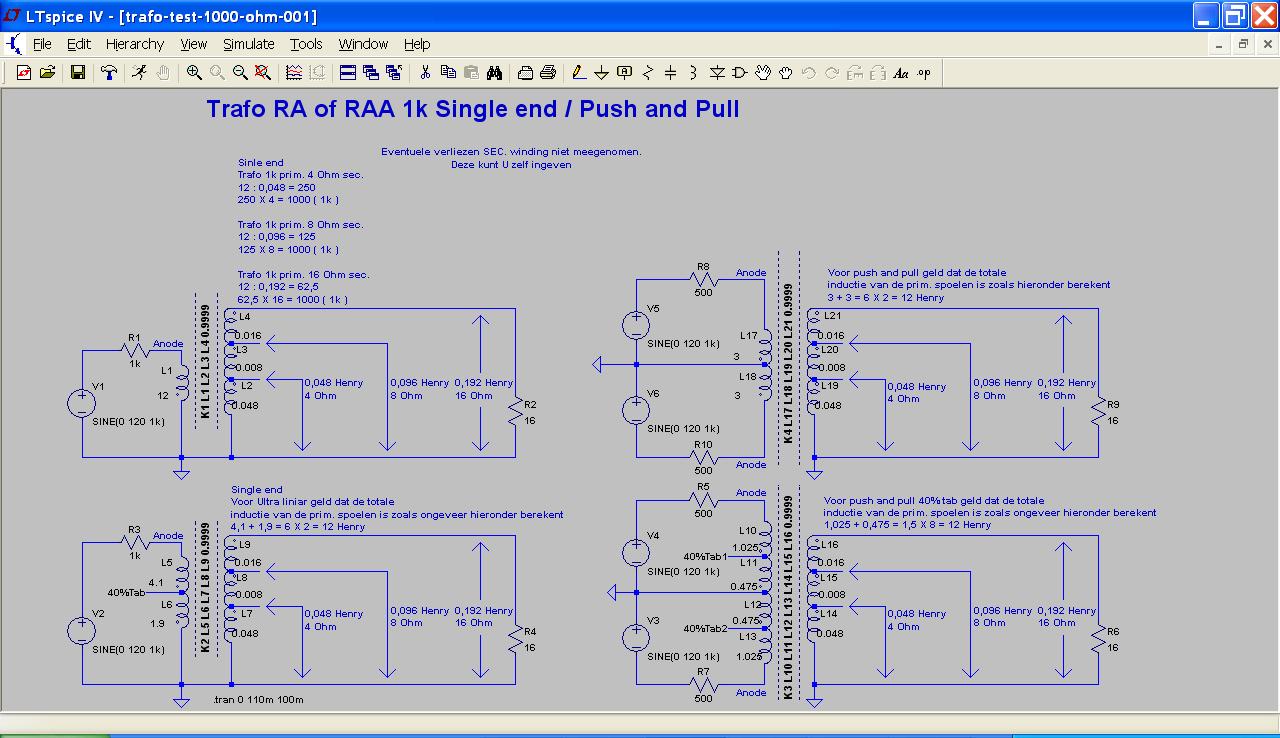Click the Halt simulation hand icon
The image size is (1280, 738).
(162, 72)
